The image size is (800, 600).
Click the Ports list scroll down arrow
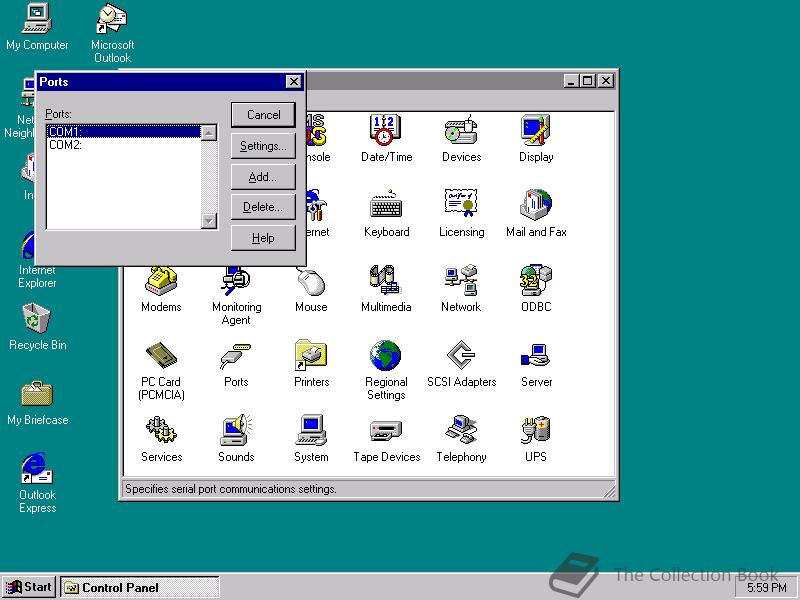209,220
